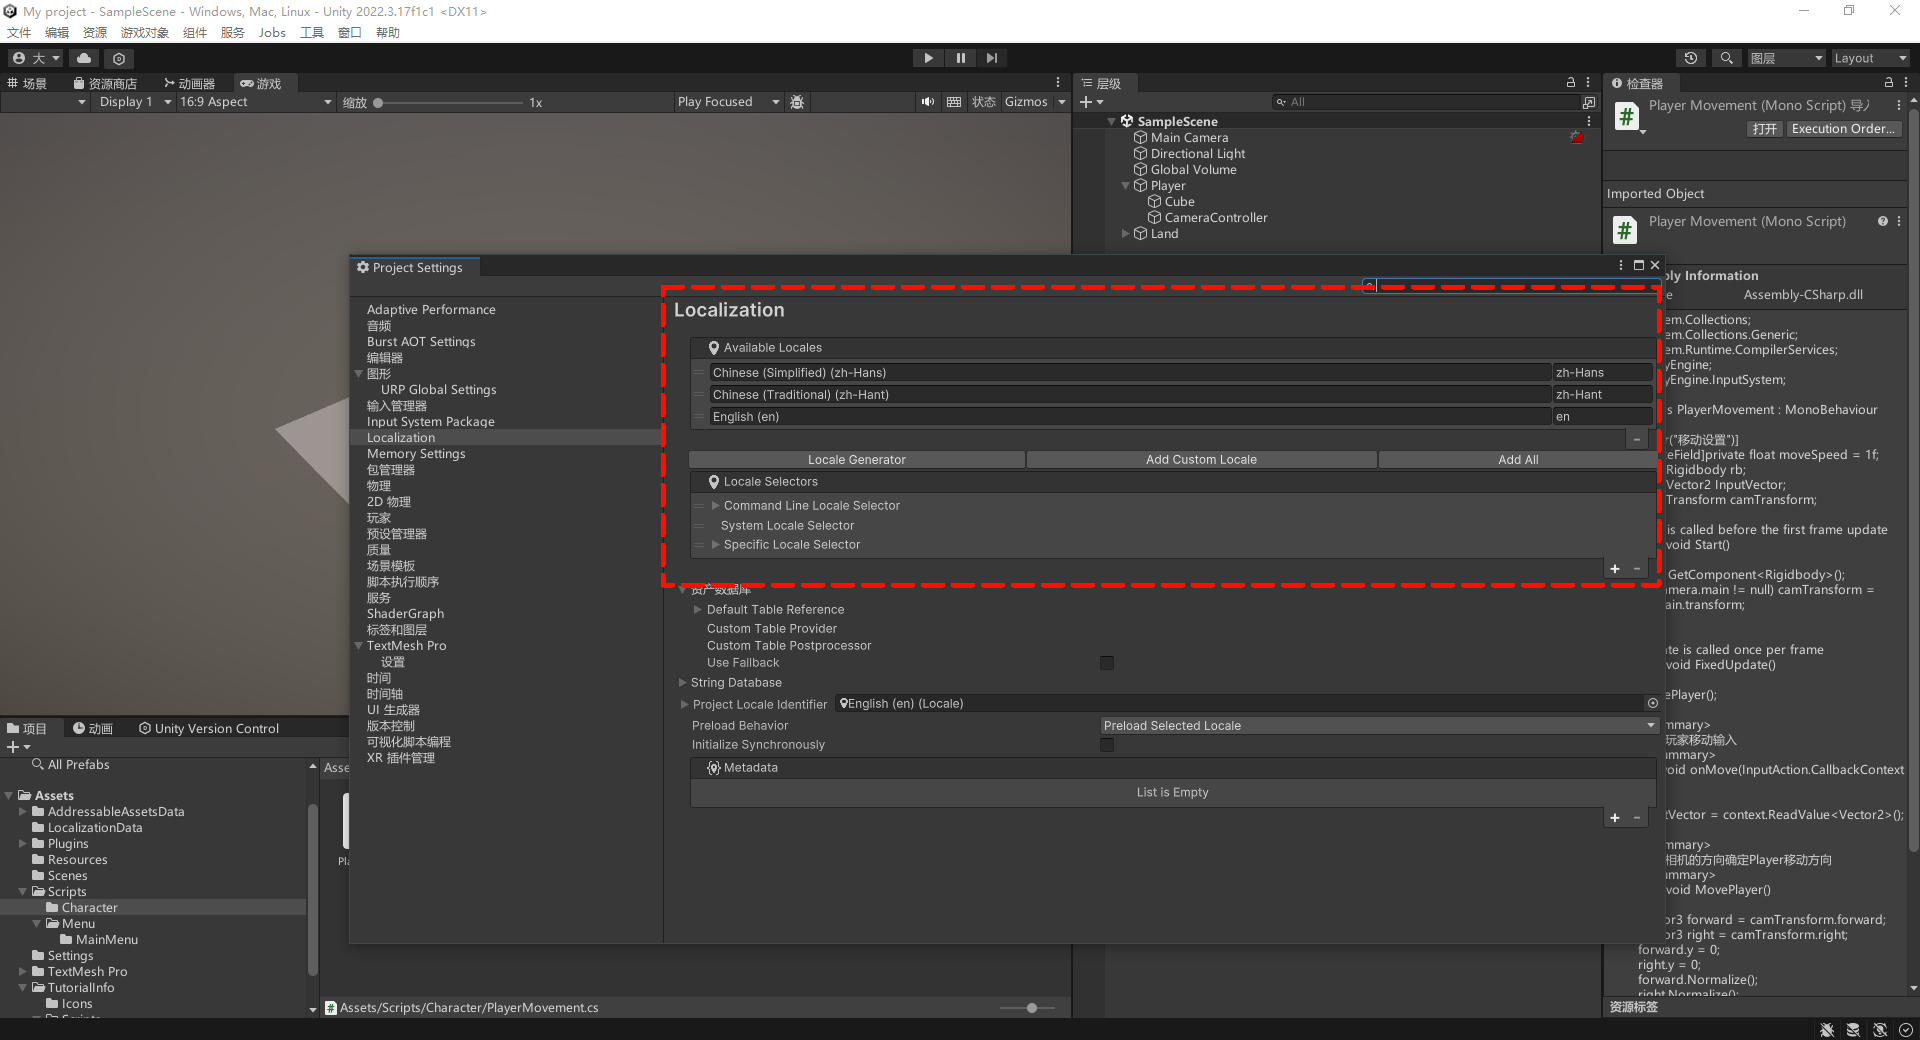Screen dimensions: 1920x1040
Task: Click the debug mode bug icon in status bar
Action: [1827, 1030]
